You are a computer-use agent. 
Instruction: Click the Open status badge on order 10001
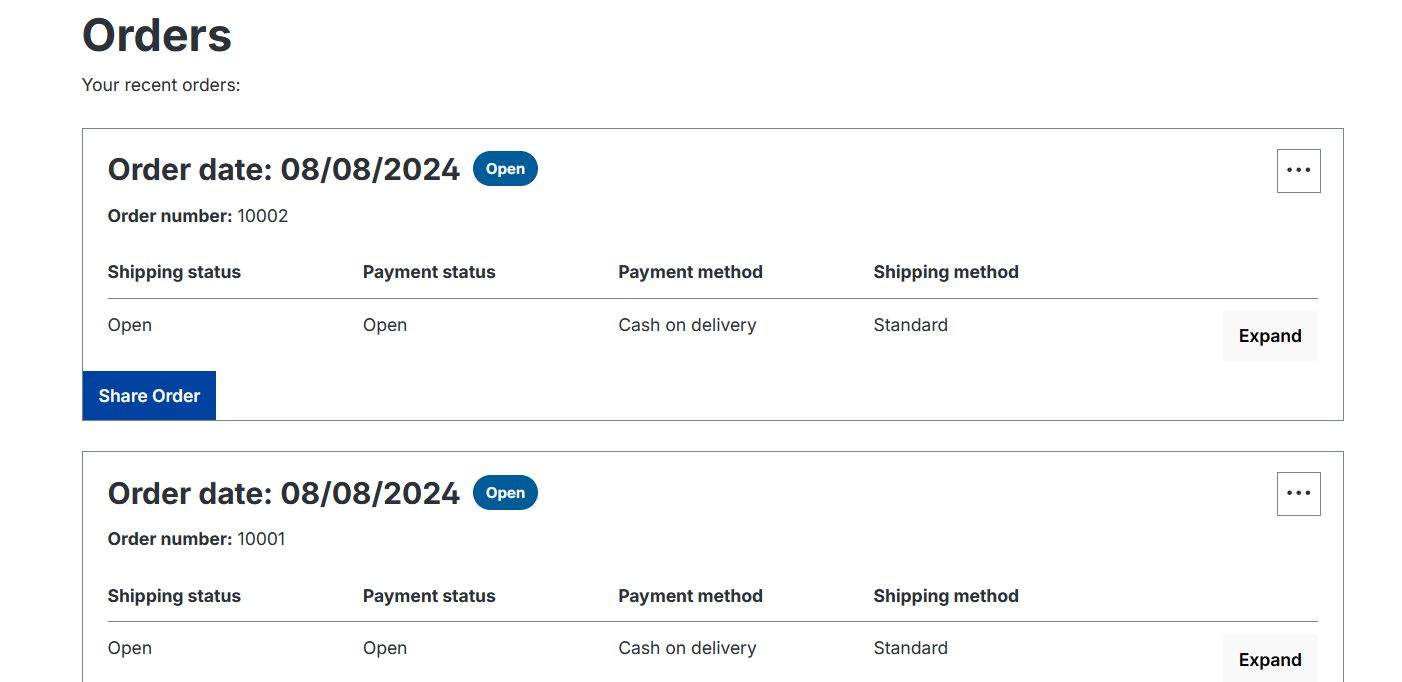click(505, 493)
